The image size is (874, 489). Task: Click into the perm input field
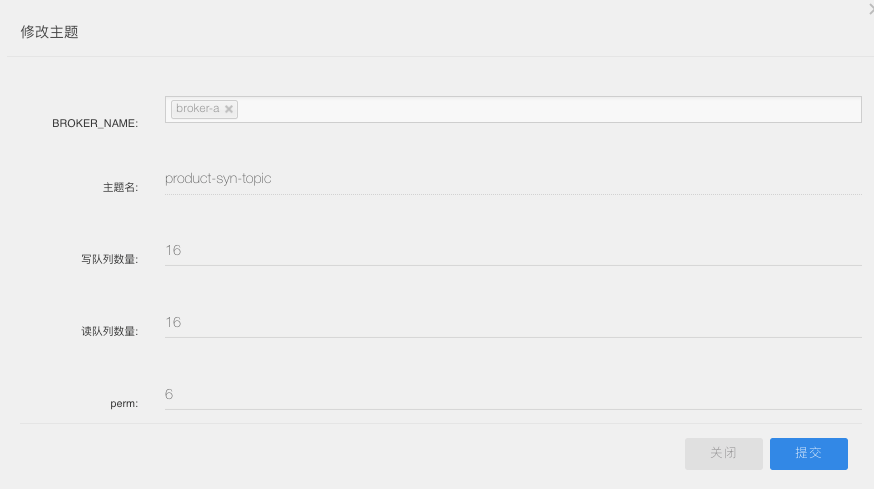(x=513, y=395)
